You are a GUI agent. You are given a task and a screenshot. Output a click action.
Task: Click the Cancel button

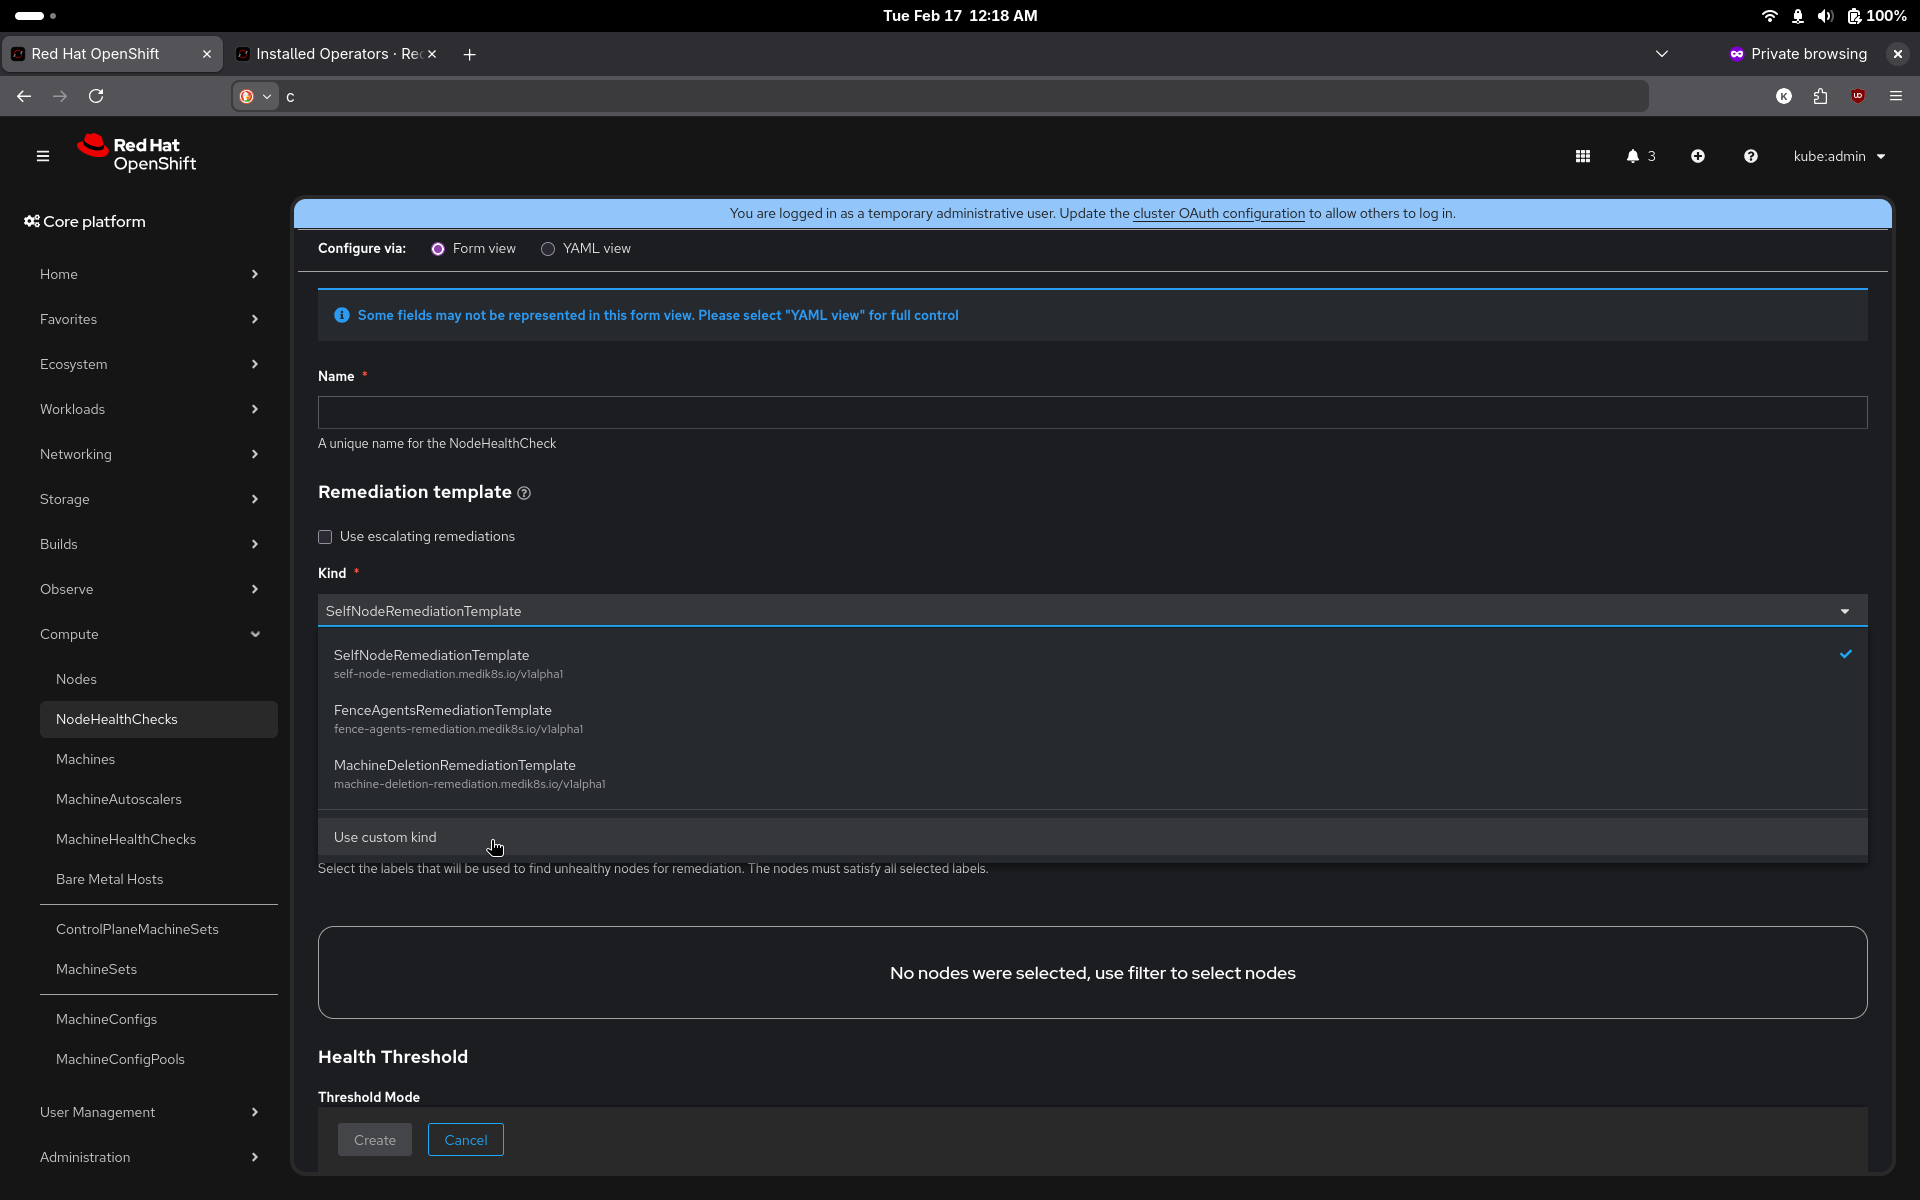click(465, 1140)
